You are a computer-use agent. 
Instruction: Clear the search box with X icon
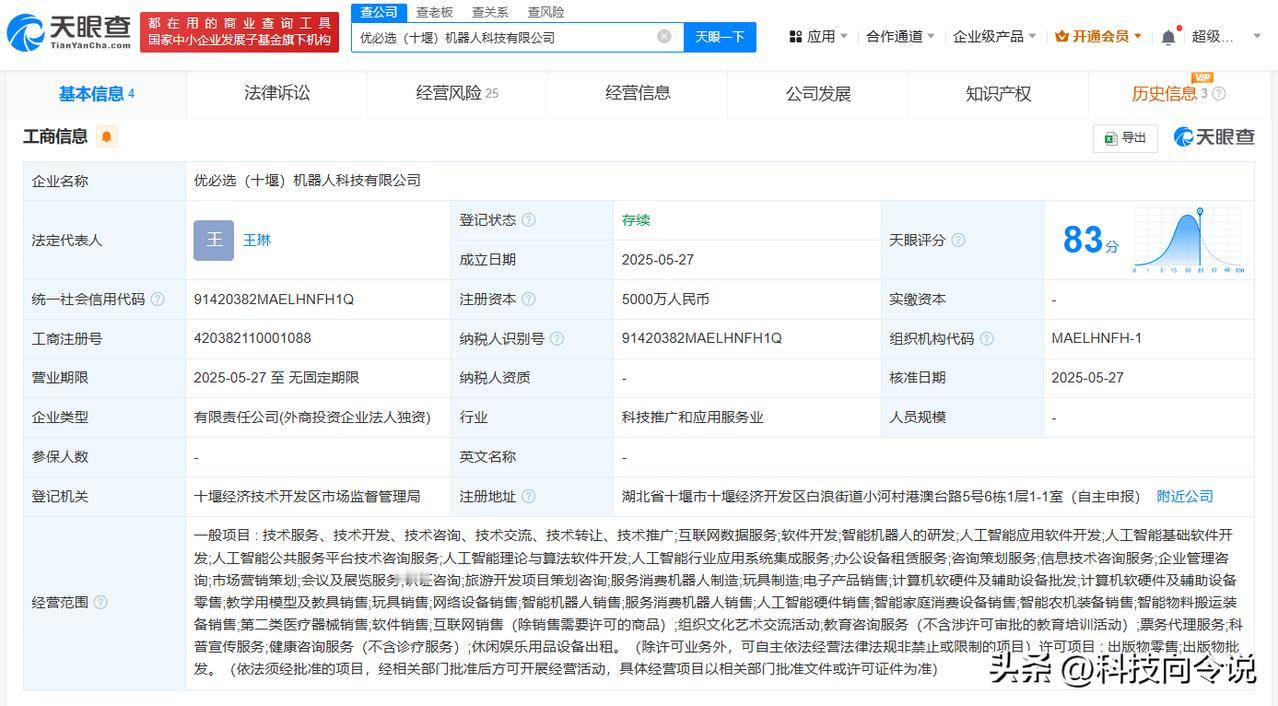click(664, 37)
